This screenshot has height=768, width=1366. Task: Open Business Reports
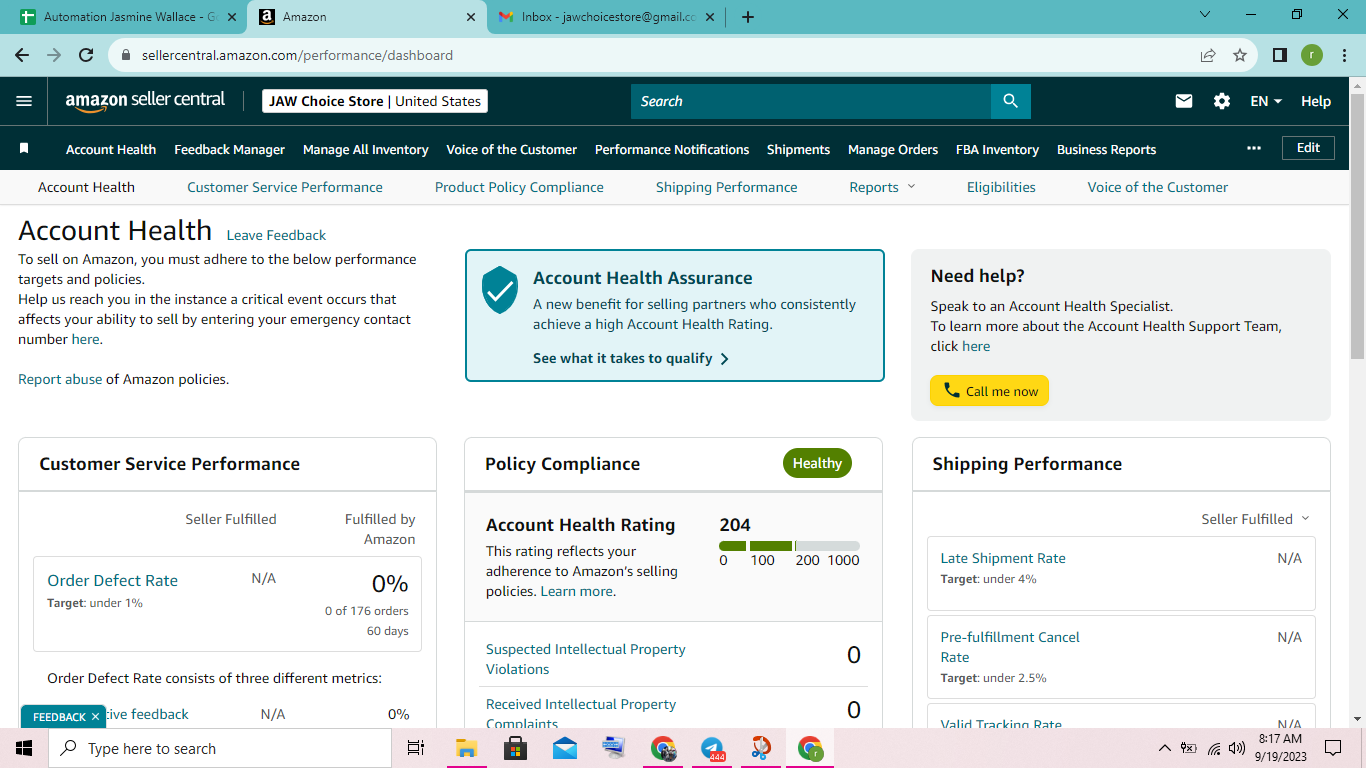click(1106, 149)
